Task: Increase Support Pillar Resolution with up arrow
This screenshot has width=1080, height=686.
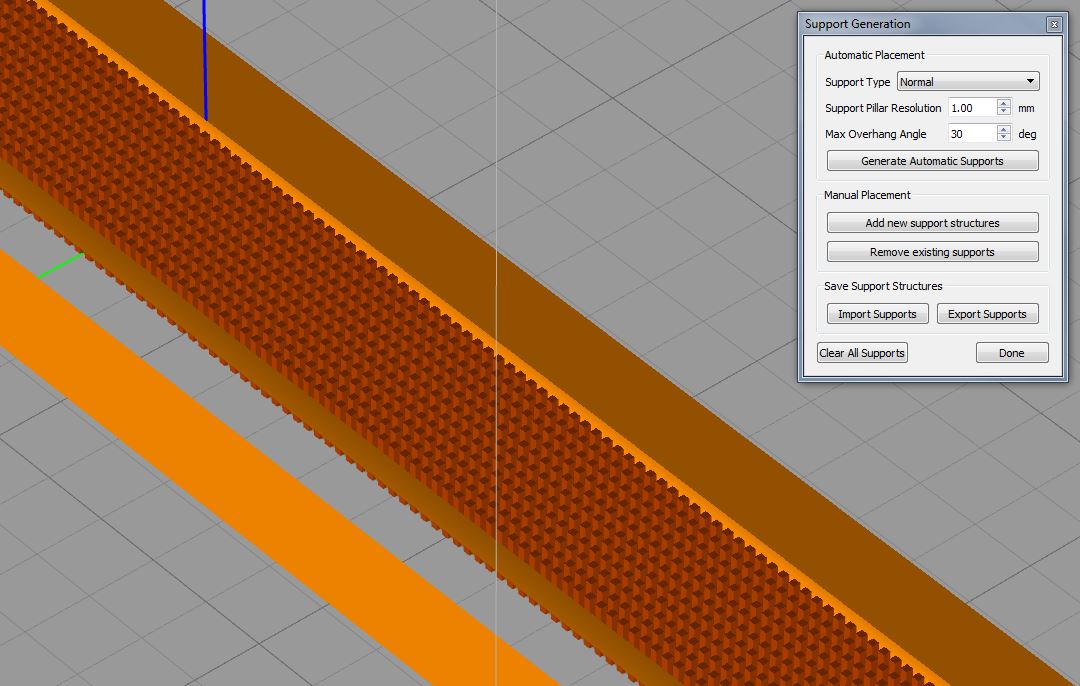Action: [x=1004, y=103]
